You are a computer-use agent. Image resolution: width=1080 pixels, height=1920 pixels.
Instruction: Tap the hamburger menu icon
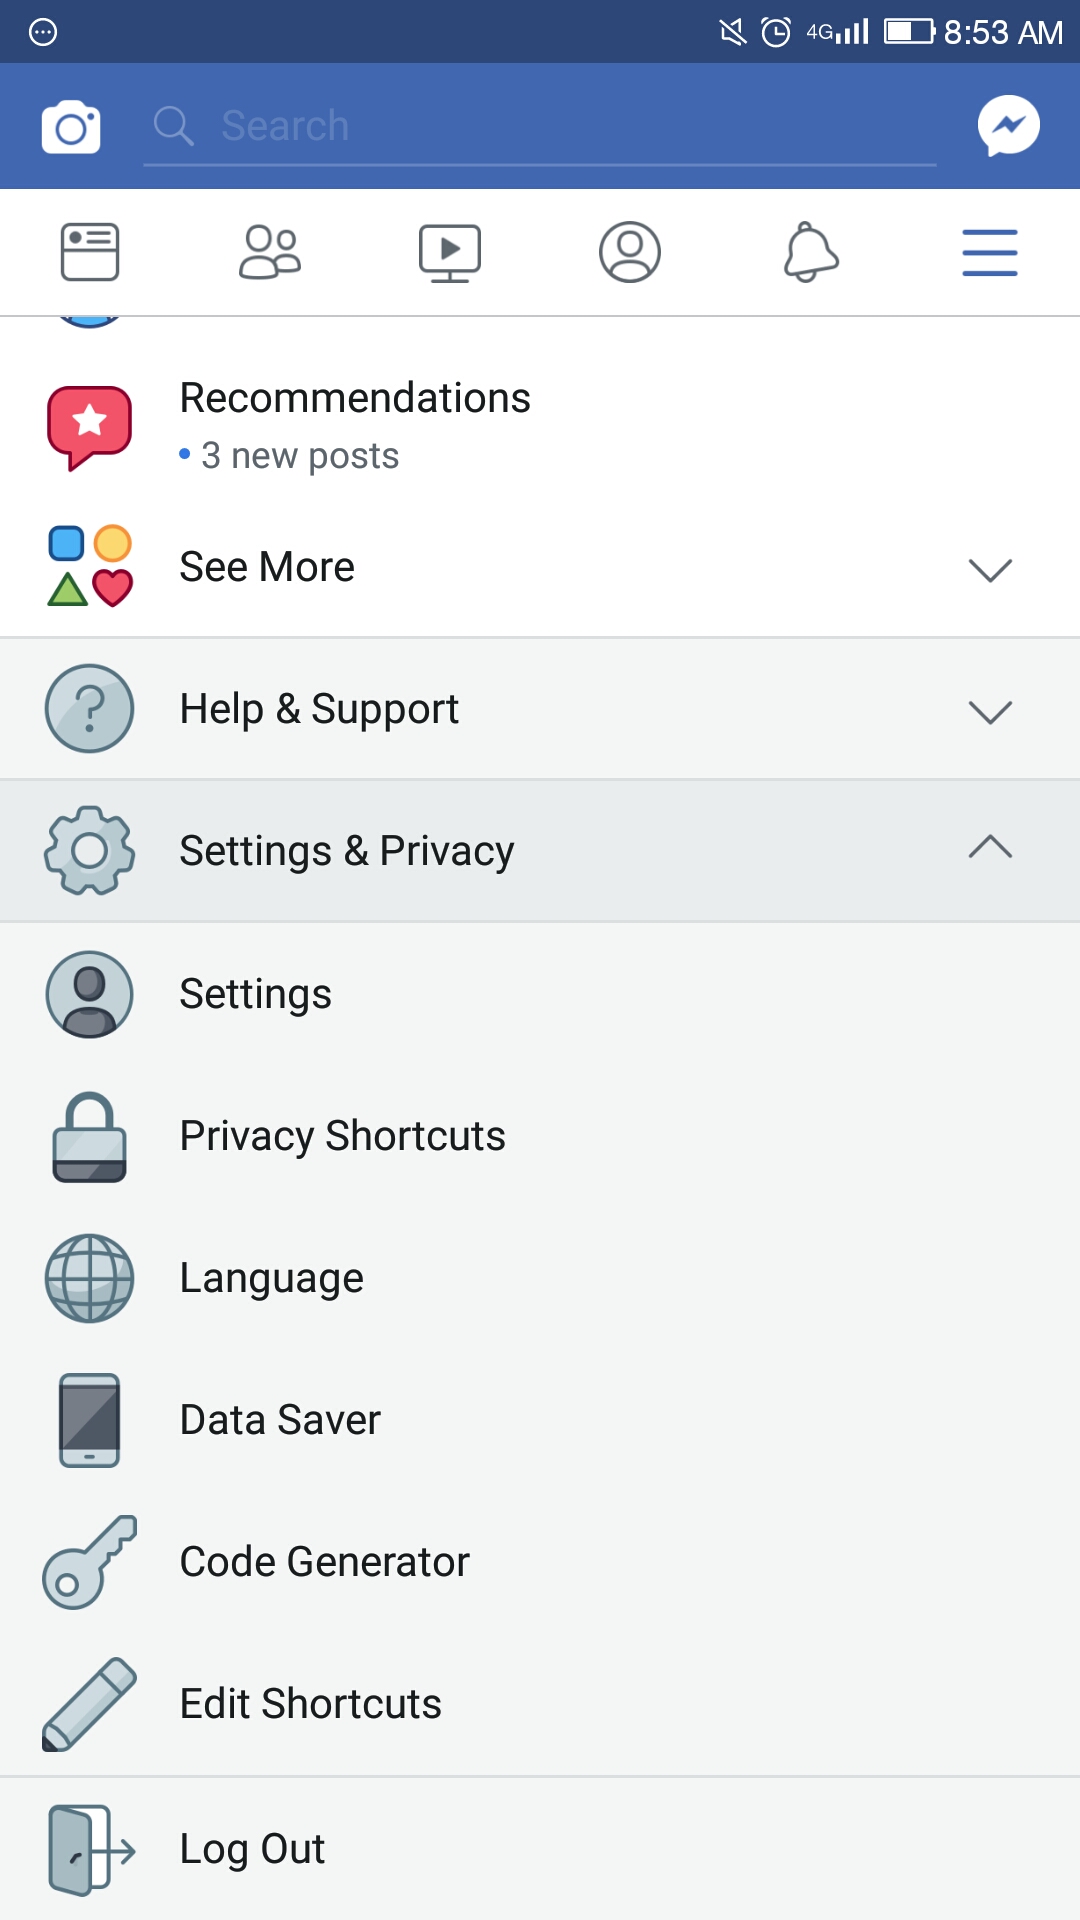coord(990,252)
